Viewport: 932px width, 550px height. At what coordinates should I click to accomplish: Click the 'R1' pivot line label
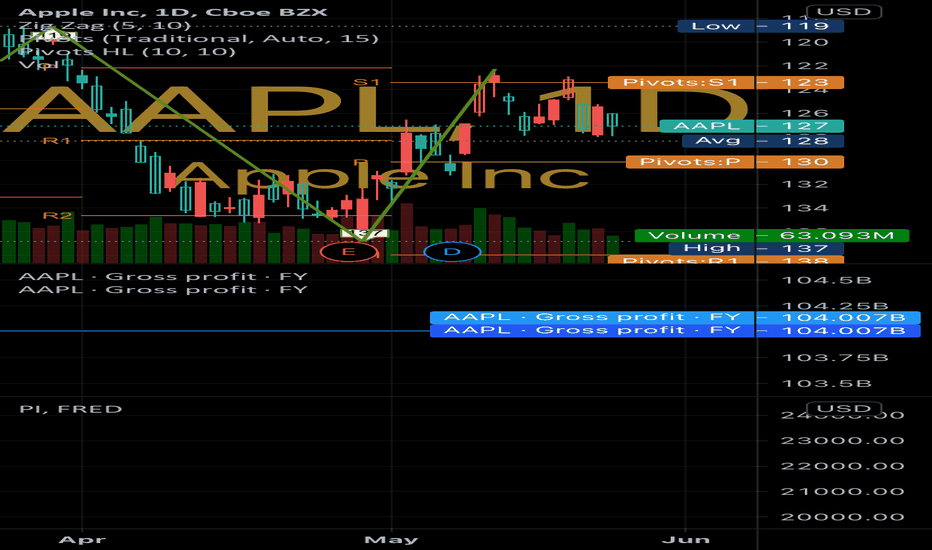tap(56, 141)
